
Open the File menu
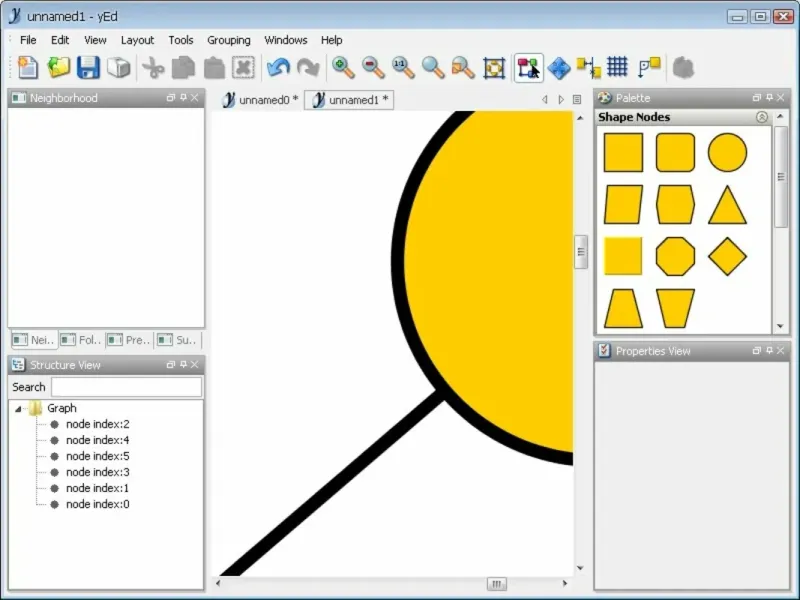click(28, 40)
